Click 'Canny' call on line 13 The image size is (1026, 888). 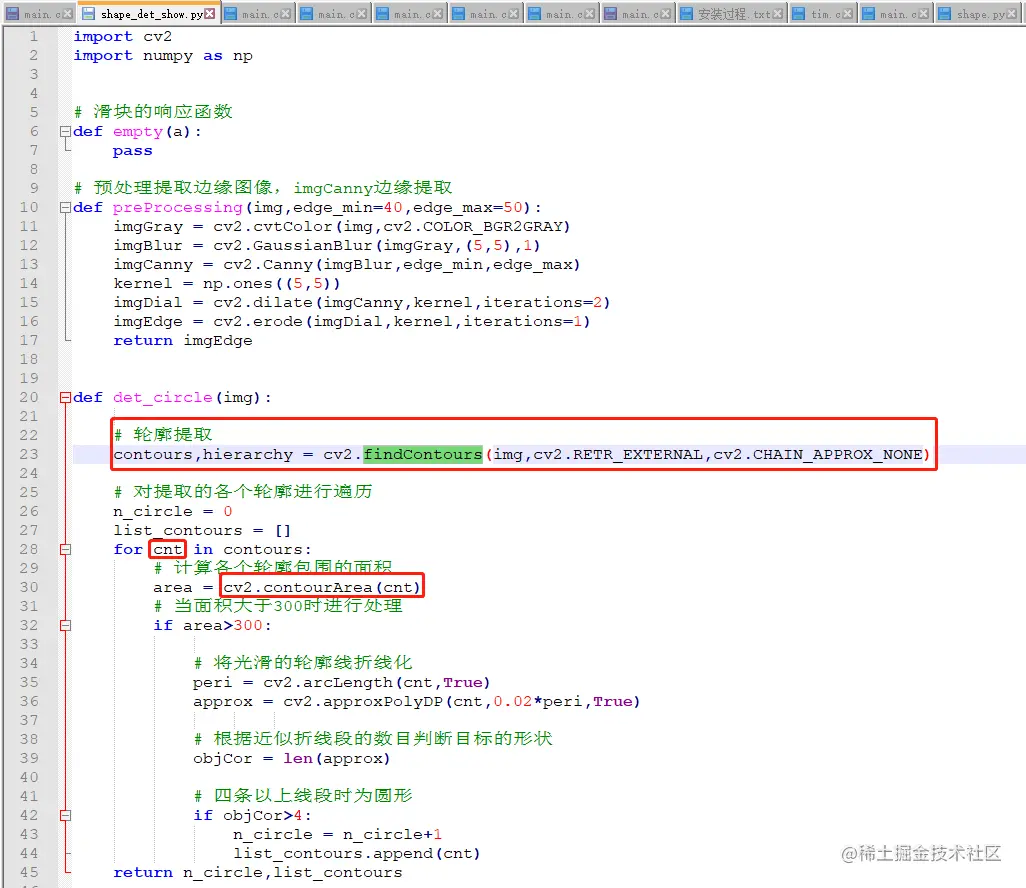(287, 264)
